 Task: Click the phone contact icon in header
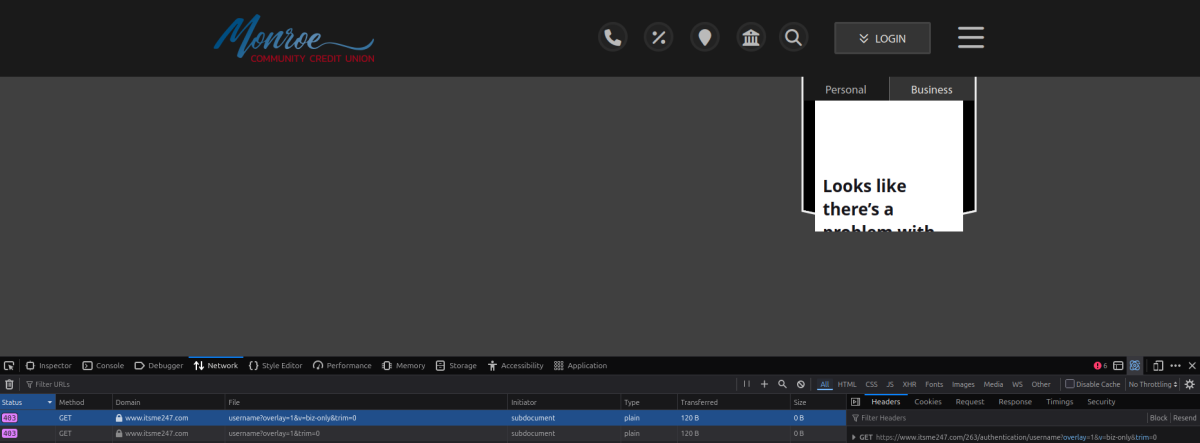613,38
